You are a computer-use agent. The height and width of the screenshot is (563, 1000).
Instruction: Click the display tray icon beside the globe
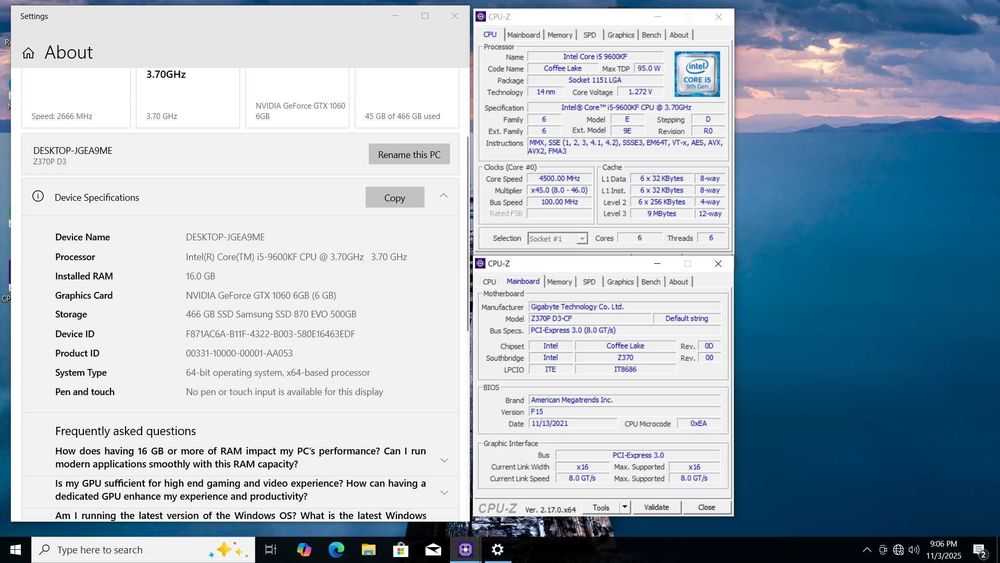click(x=883, y=550)
